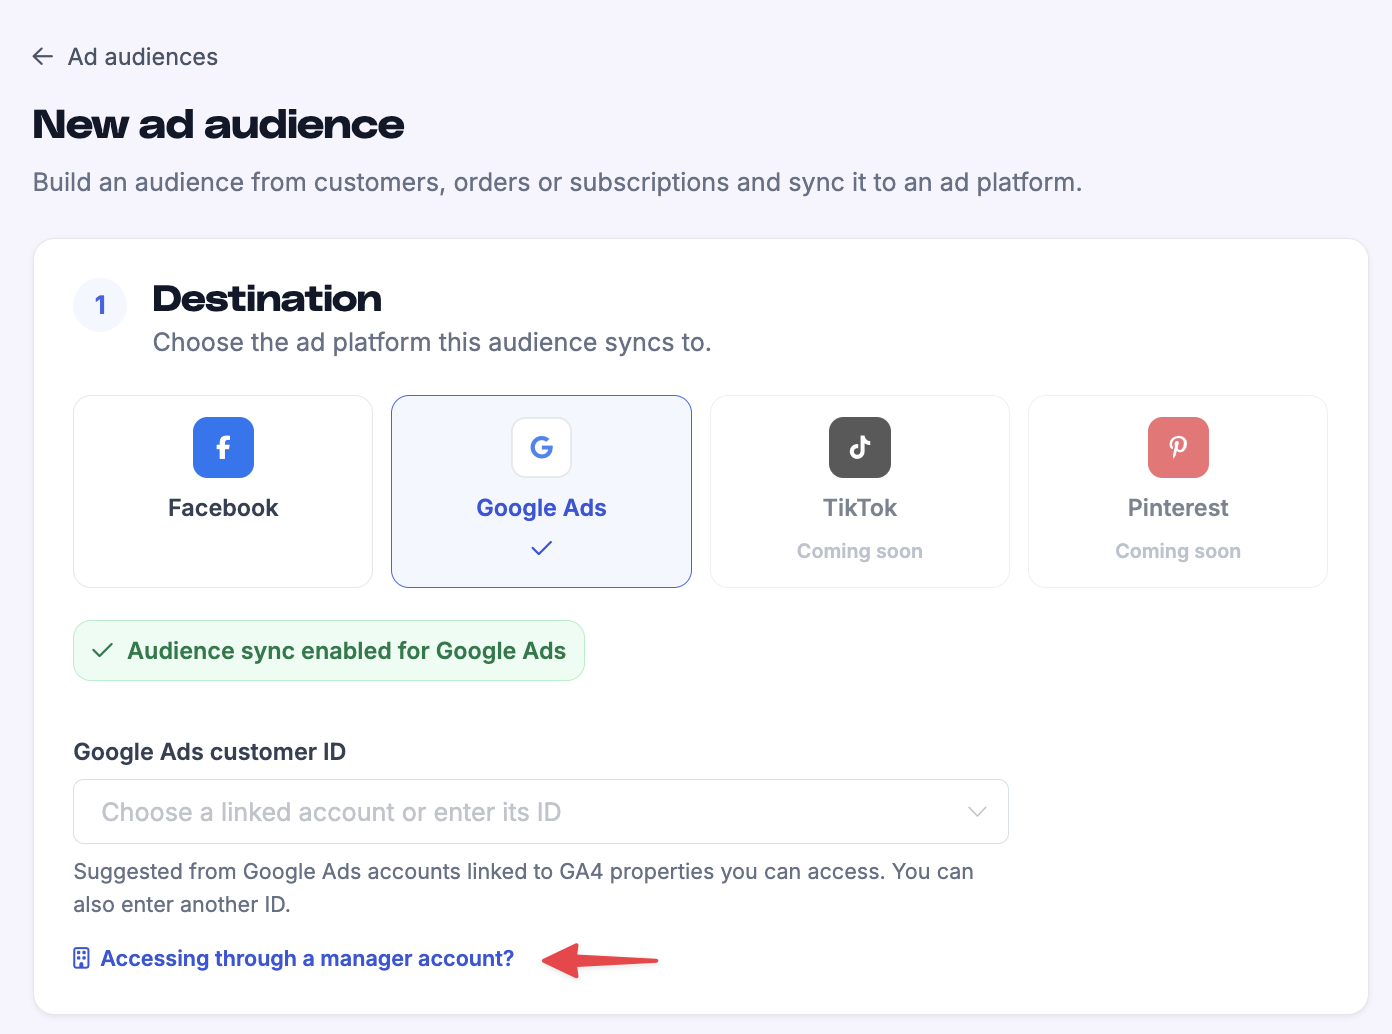
Task: Click the checkmark under Google Ads
Action: pyautogui.click(x=541, y=548)
